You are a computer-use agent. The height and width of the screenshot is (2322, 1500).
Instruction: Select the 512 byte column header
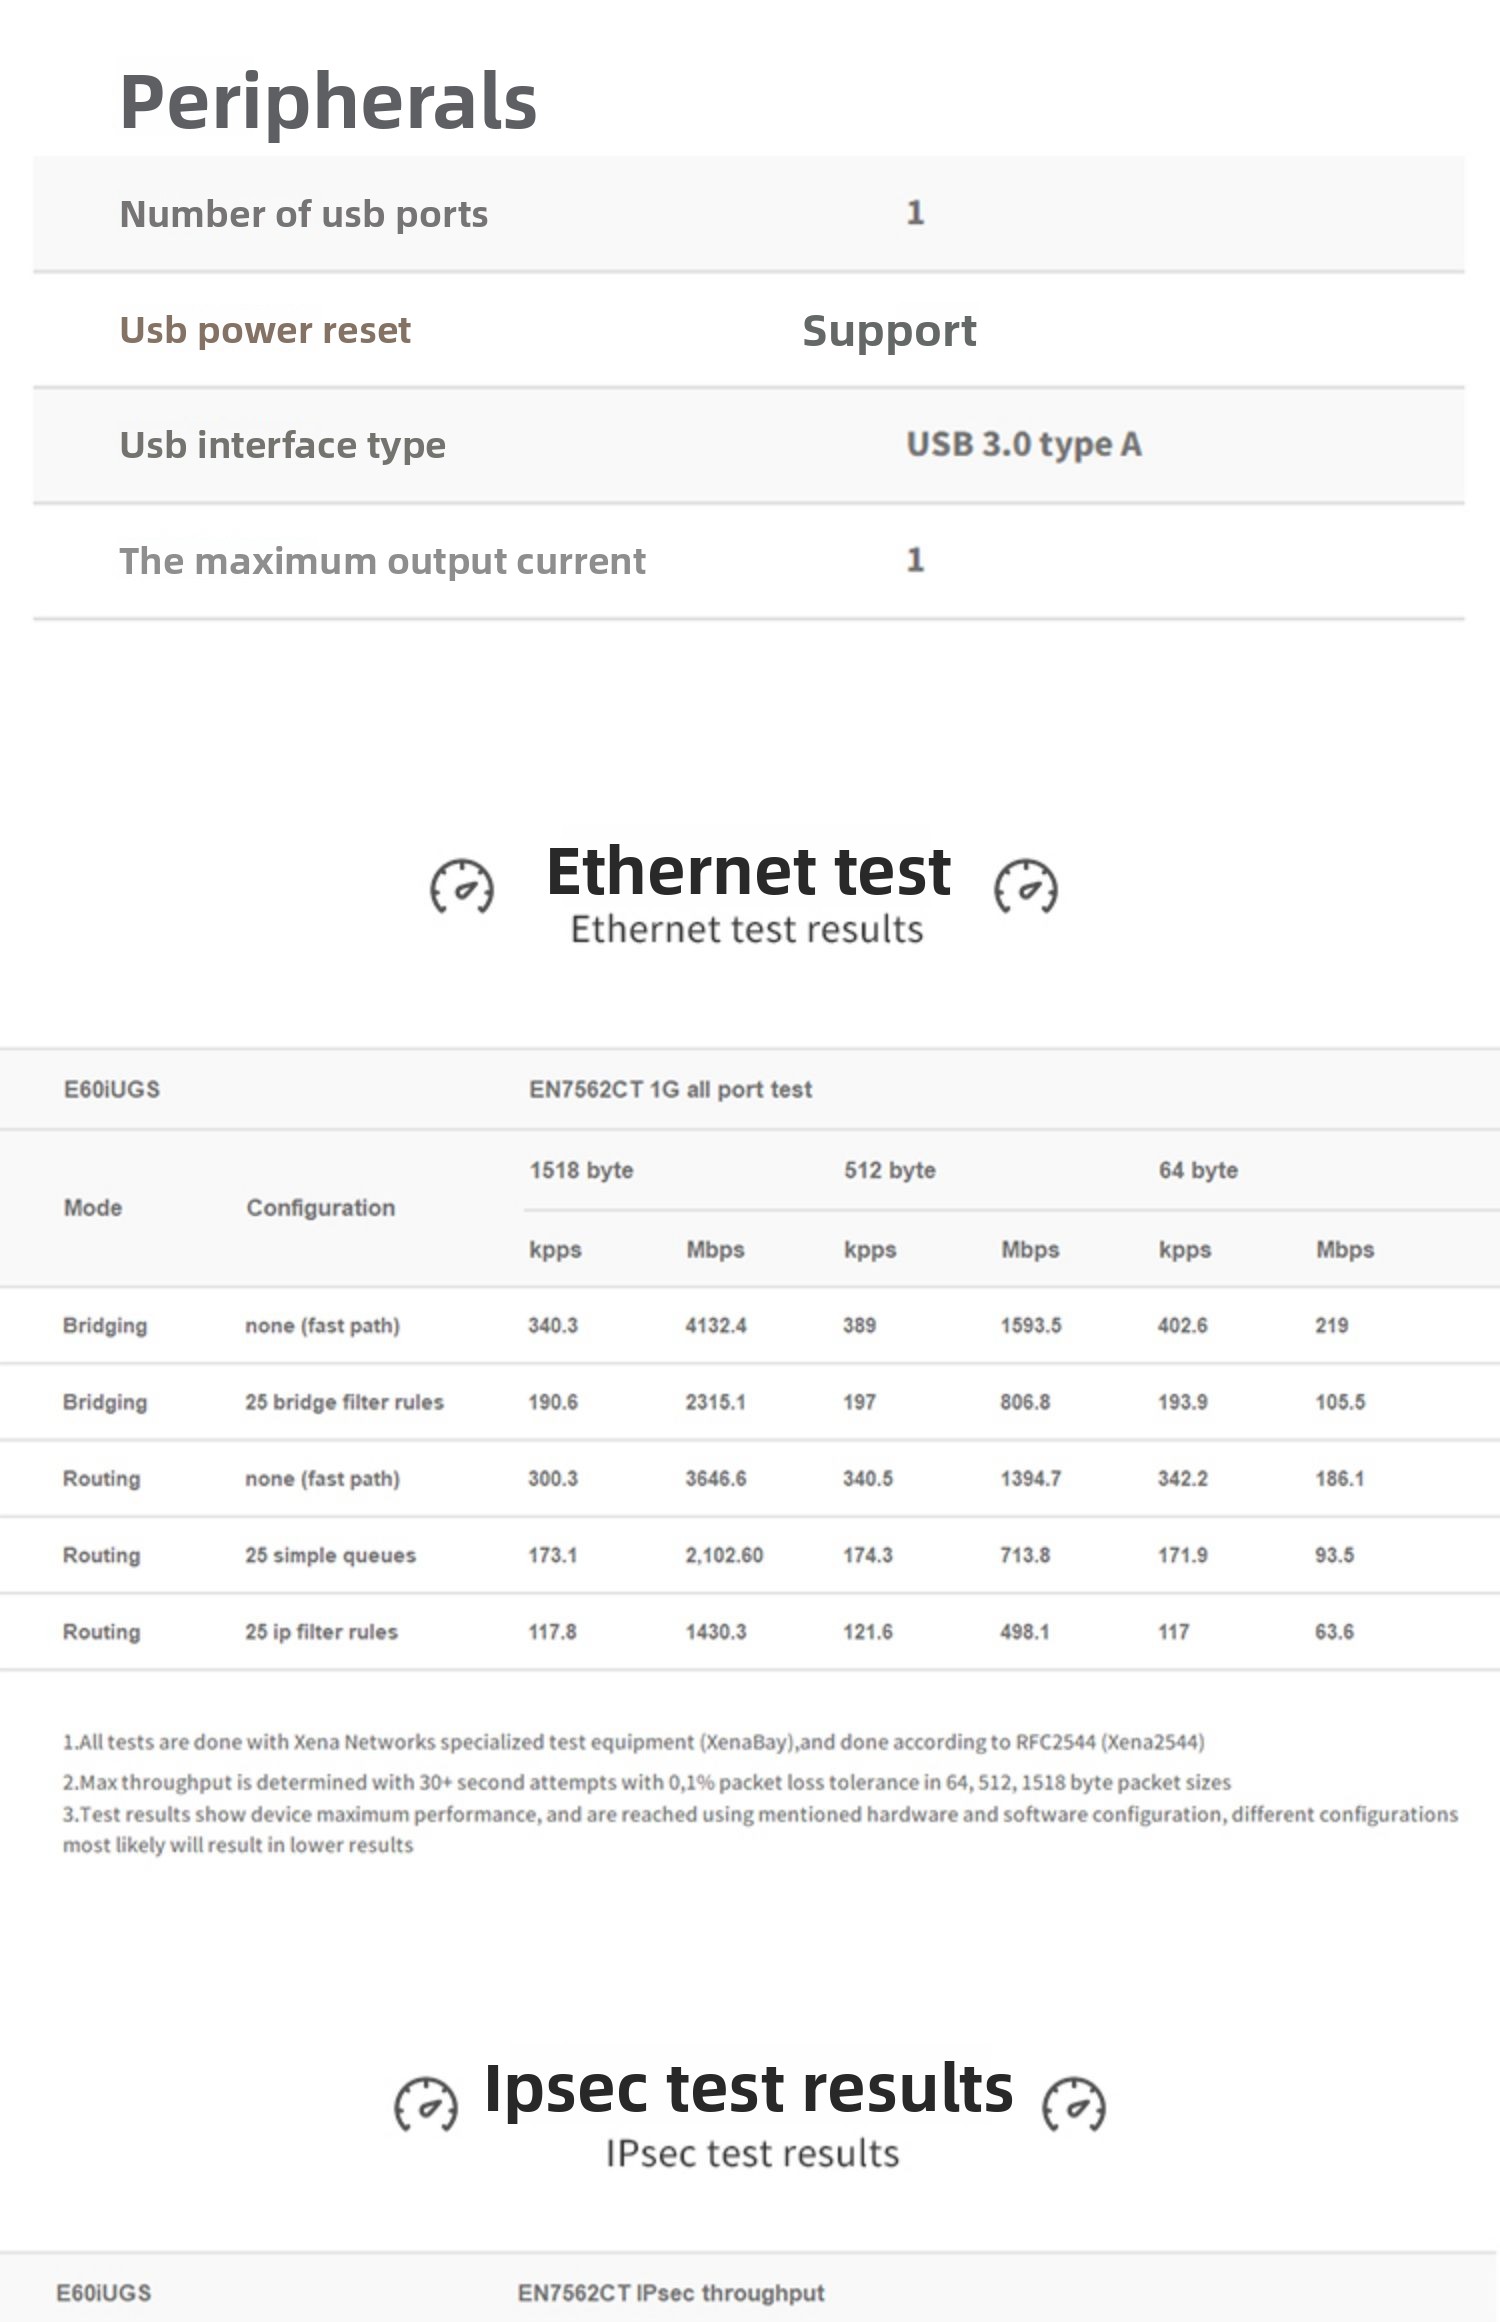click(x=889, y=1170)
